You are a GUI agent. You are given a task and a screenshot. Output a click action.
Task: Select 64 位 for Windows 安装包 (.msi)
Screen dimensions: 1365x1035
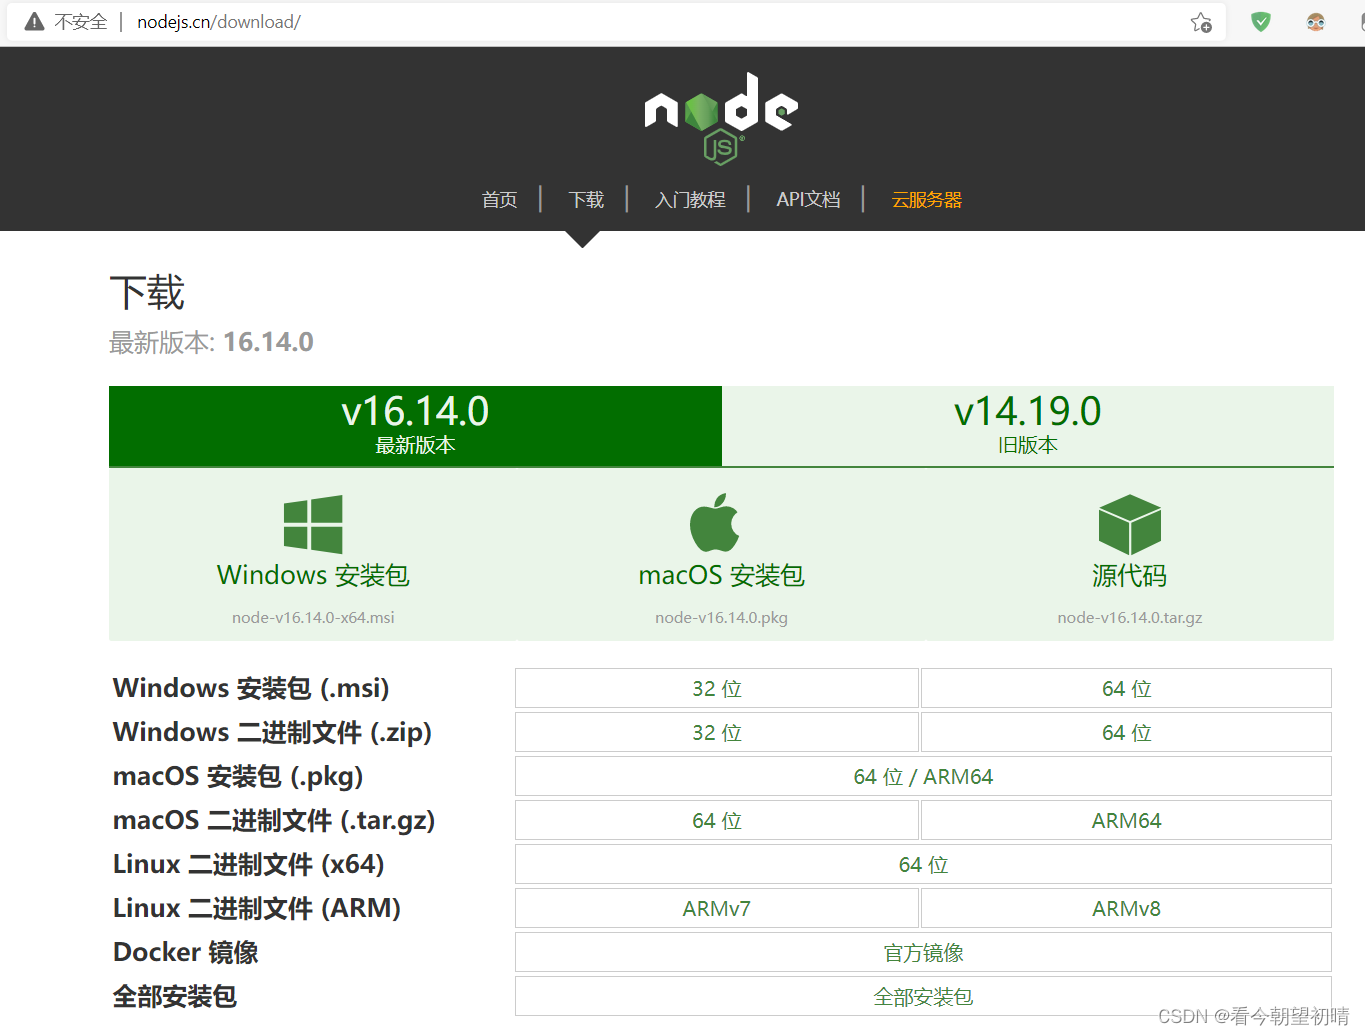pos(1126,688)
